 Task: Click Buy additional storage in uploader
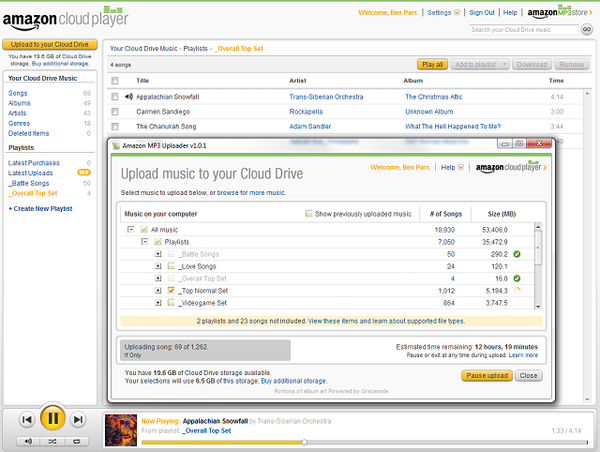point(293,381)
